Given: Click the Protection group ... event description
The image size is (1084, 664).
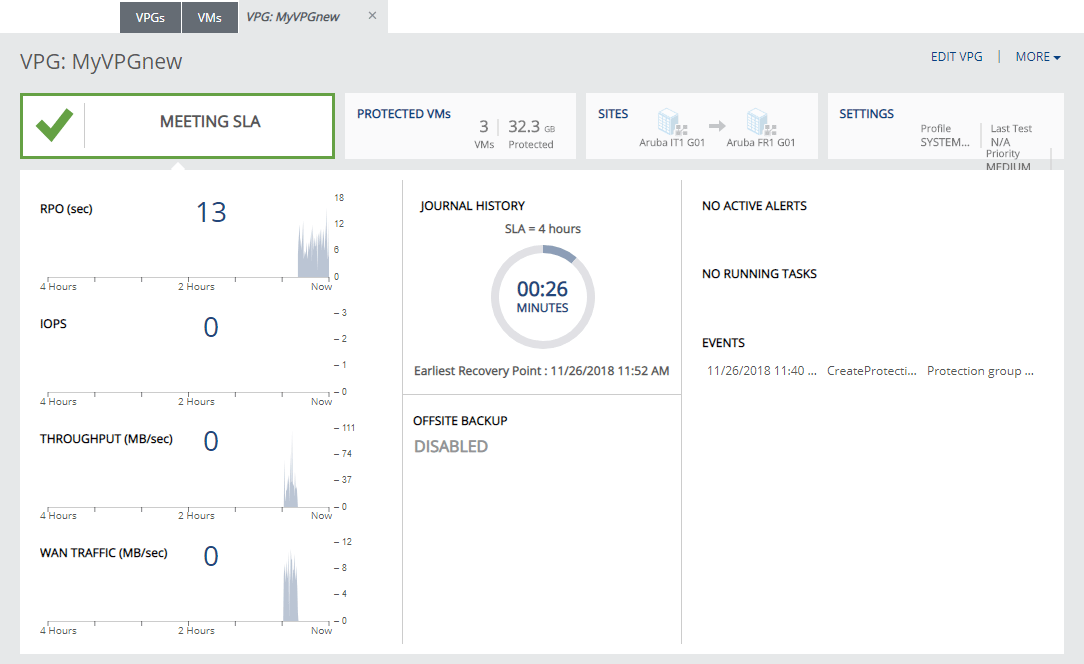Looking at the screenshot, I should (980, 371).
